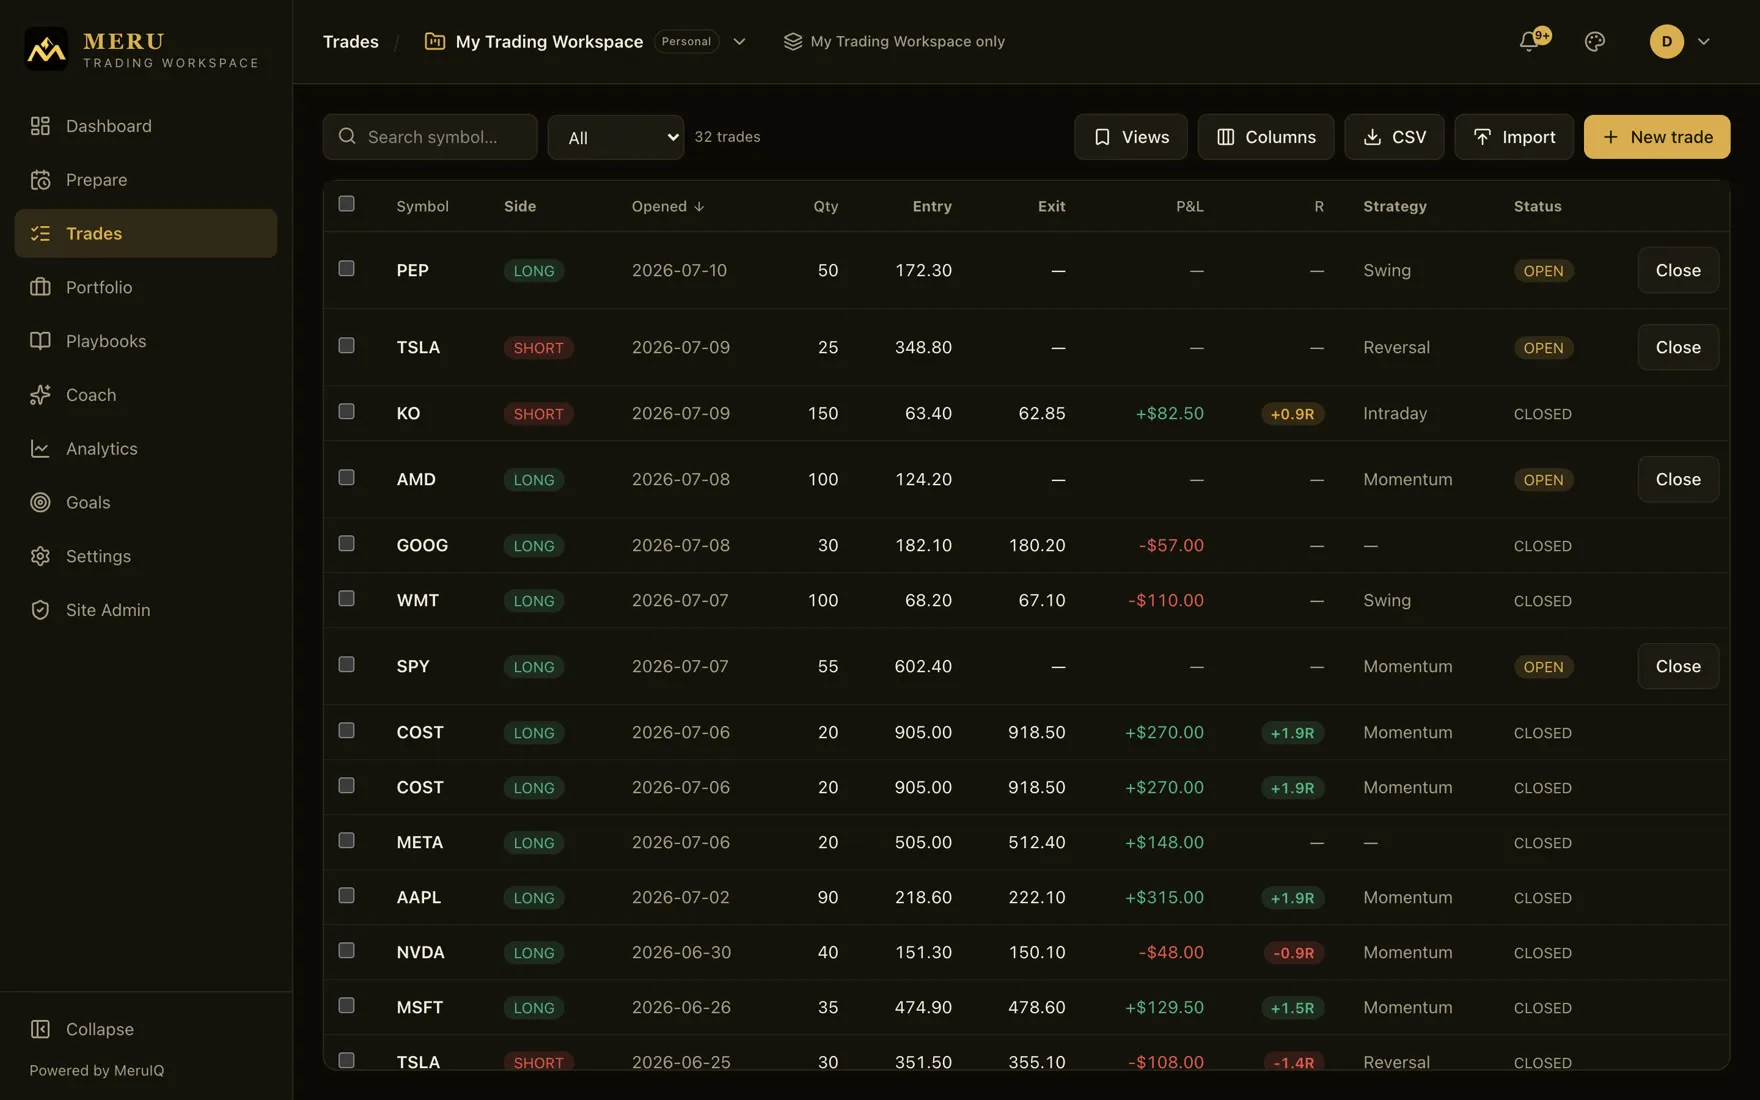The height and width of the screenshot is (1100, 1760).
Task: Check the GOOG trade row
Action: [346, 544]
